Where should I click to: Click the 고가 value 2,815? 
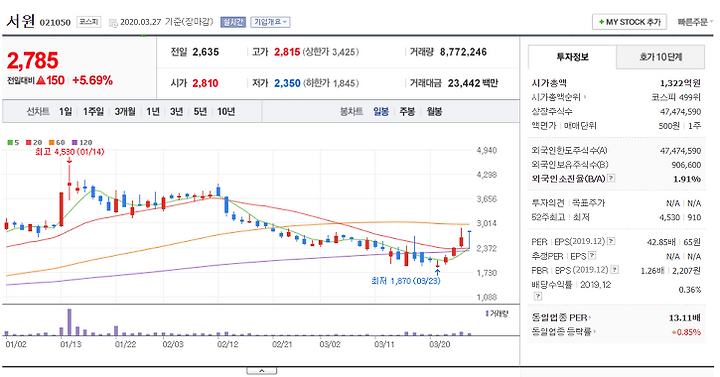tap(287, 52)
